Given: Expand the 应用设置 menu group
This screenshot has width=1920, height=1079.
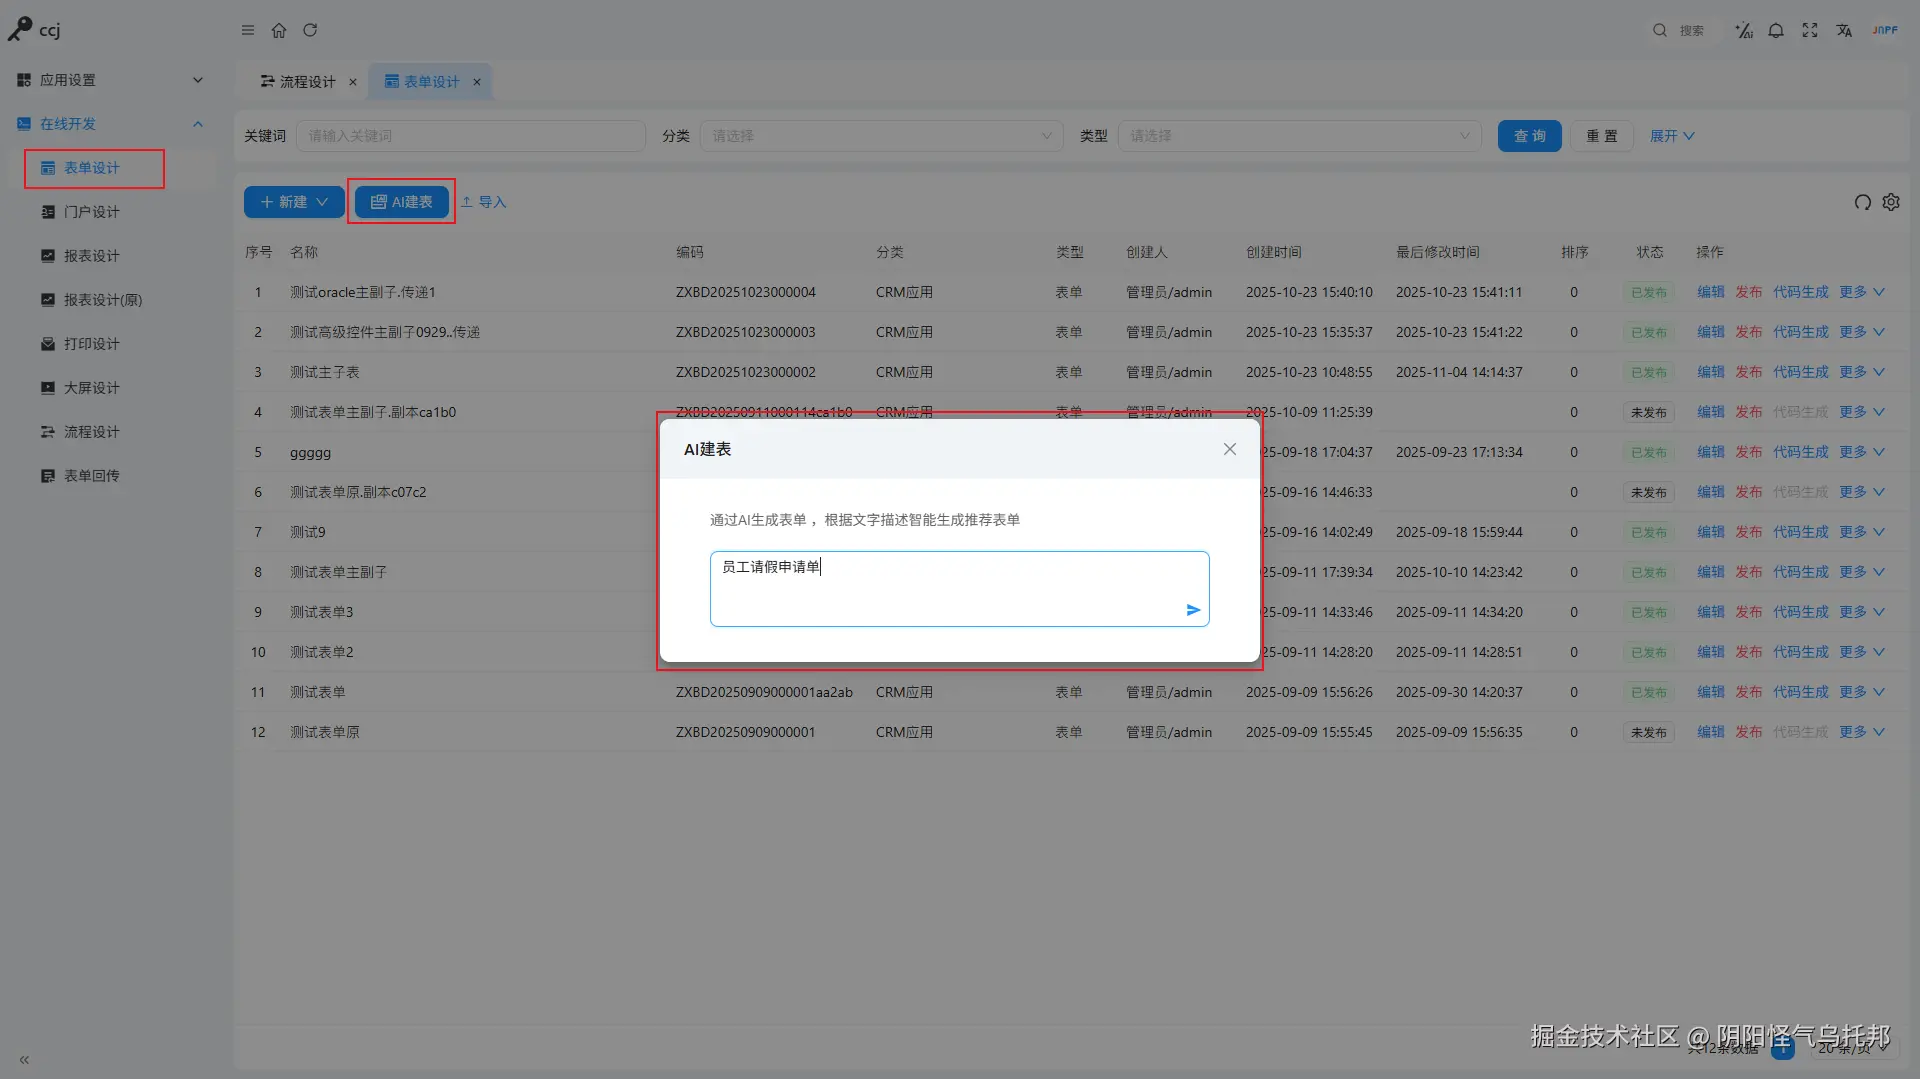Looking at the screenshot, I should [110, 80].
